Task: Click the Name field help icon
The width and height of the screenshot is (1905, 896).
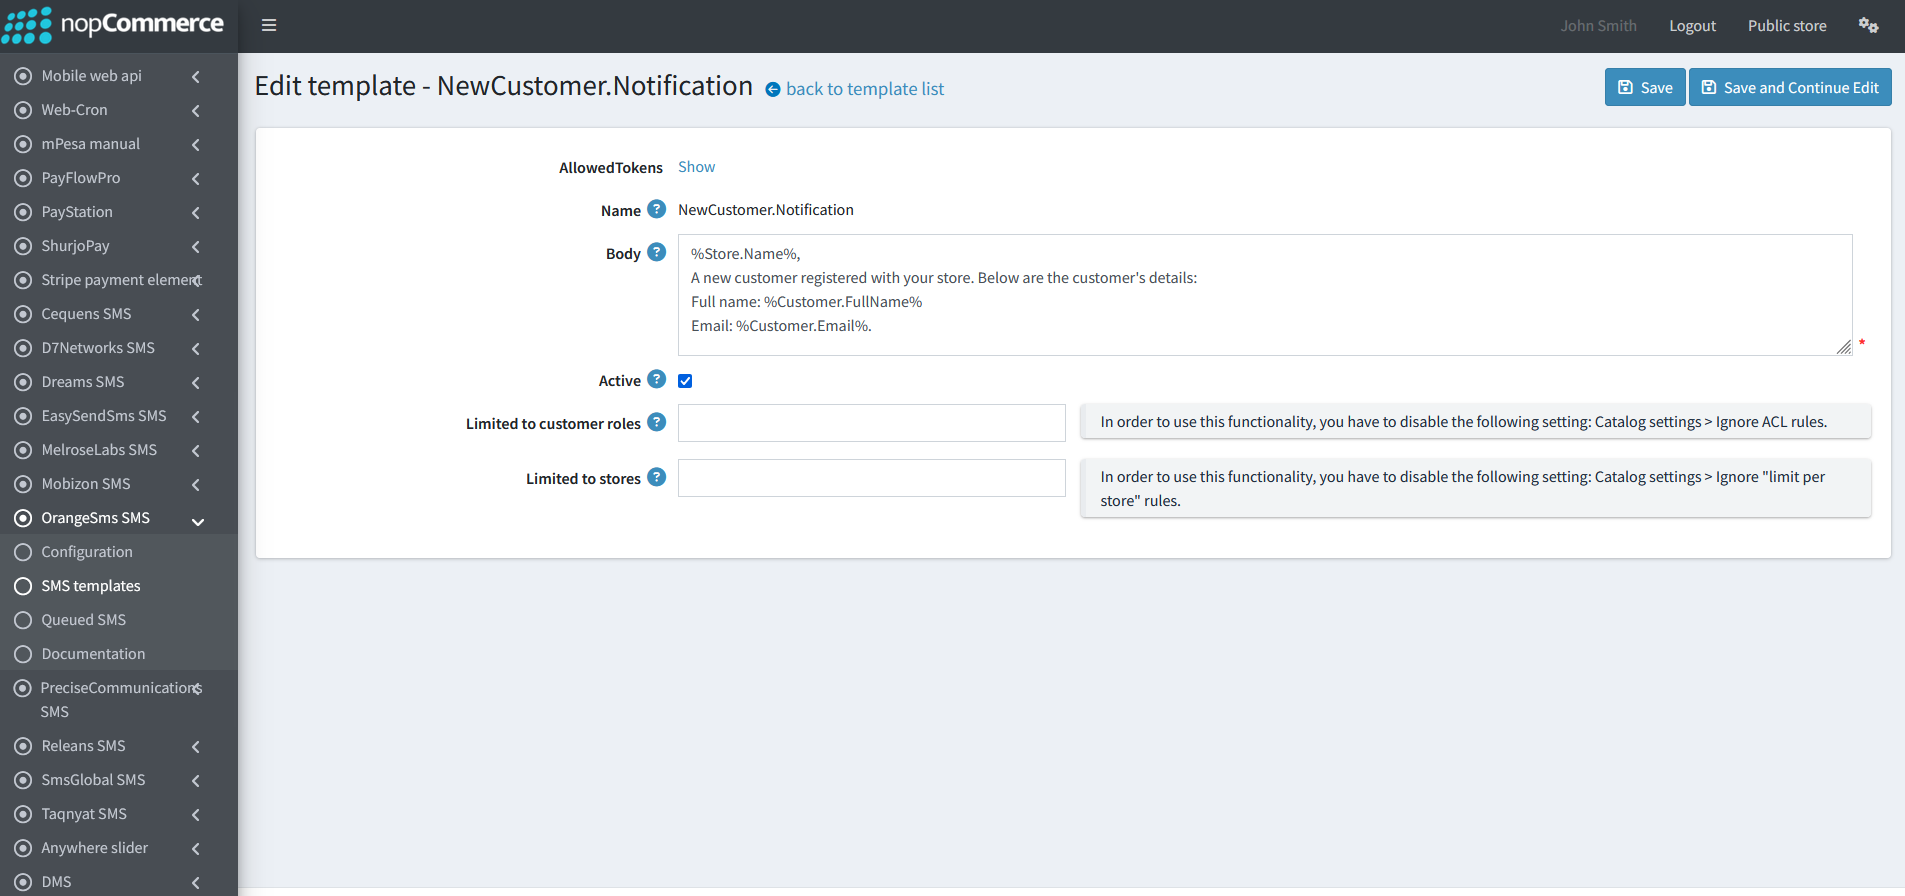Action: (656, 209)
